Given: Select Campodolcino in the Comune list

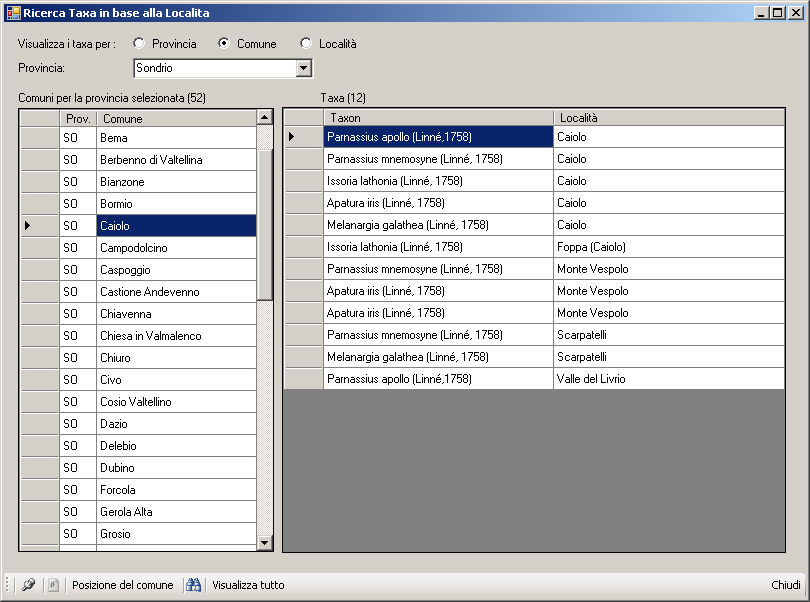Looking at the screenshot, I should (x=176, y=248).
